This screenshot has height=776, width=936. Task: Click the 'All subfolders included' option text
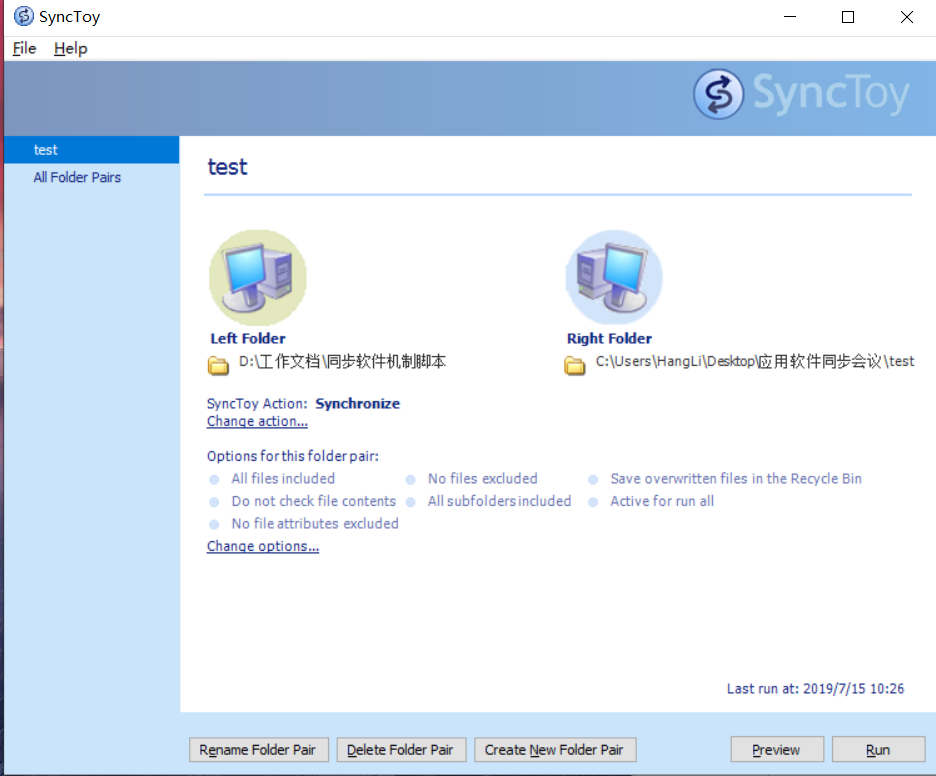coord(499,501)
